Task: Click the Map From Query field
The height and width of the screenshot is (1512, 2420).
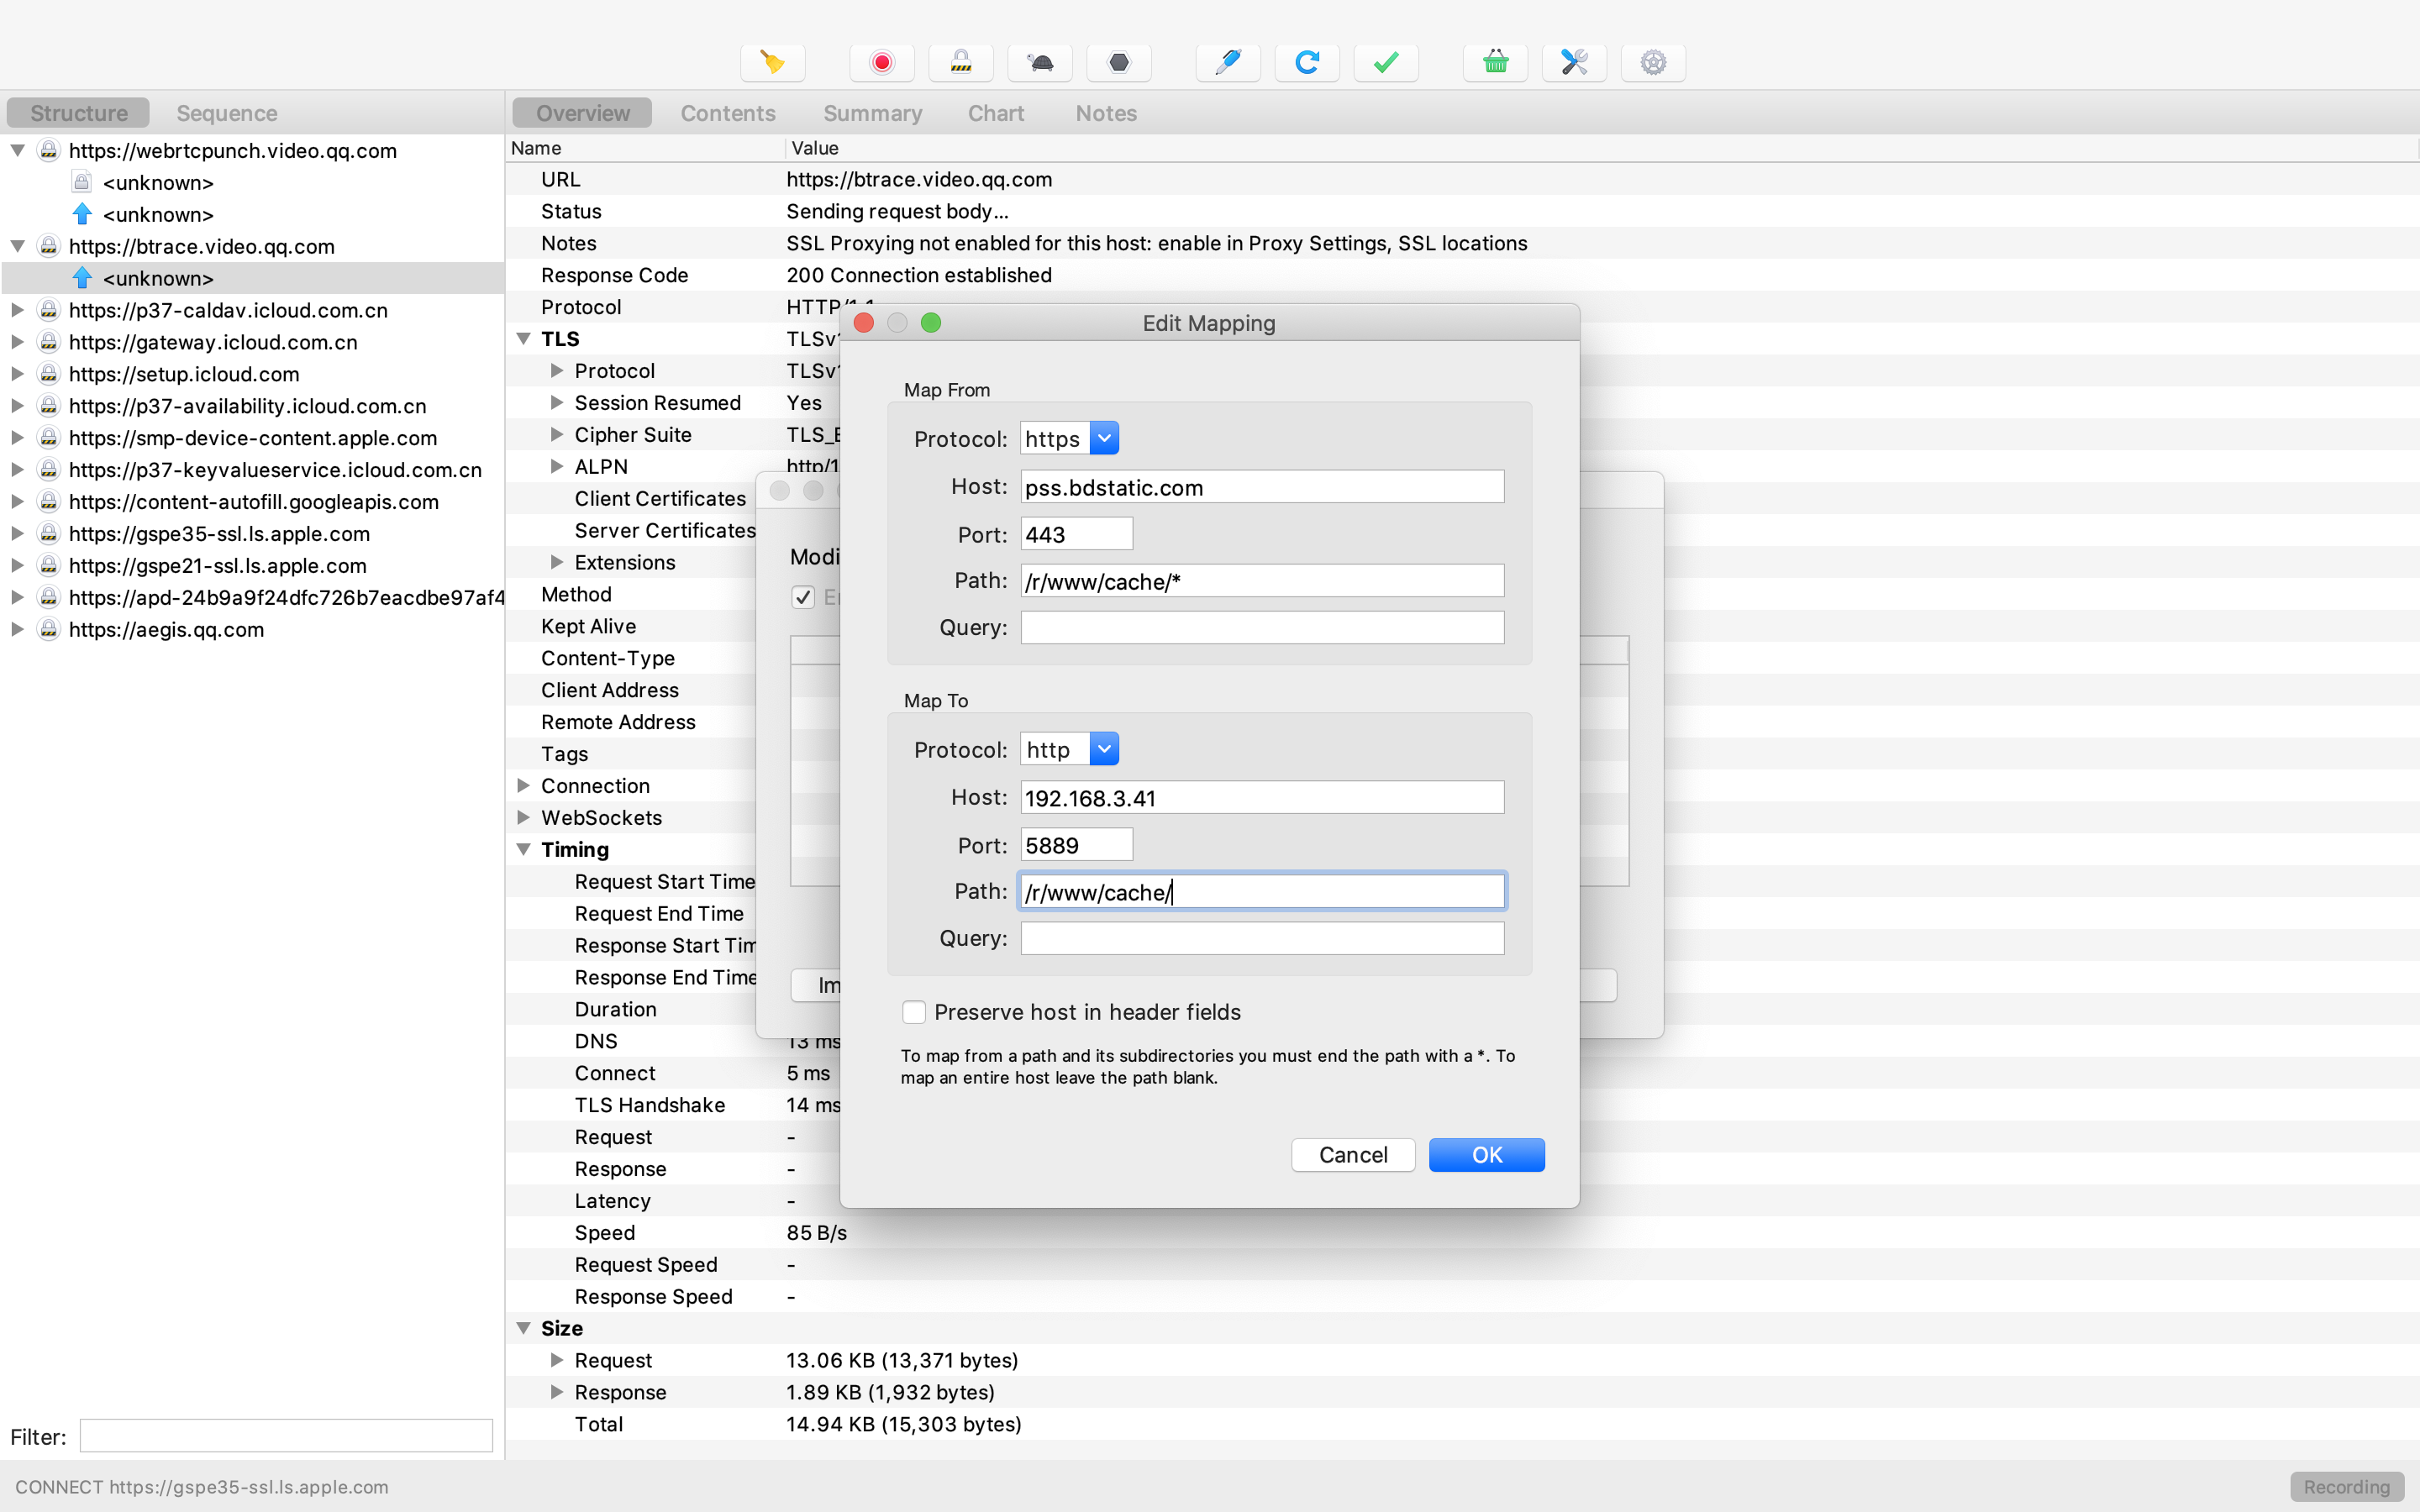Action: click(1262, 627)
